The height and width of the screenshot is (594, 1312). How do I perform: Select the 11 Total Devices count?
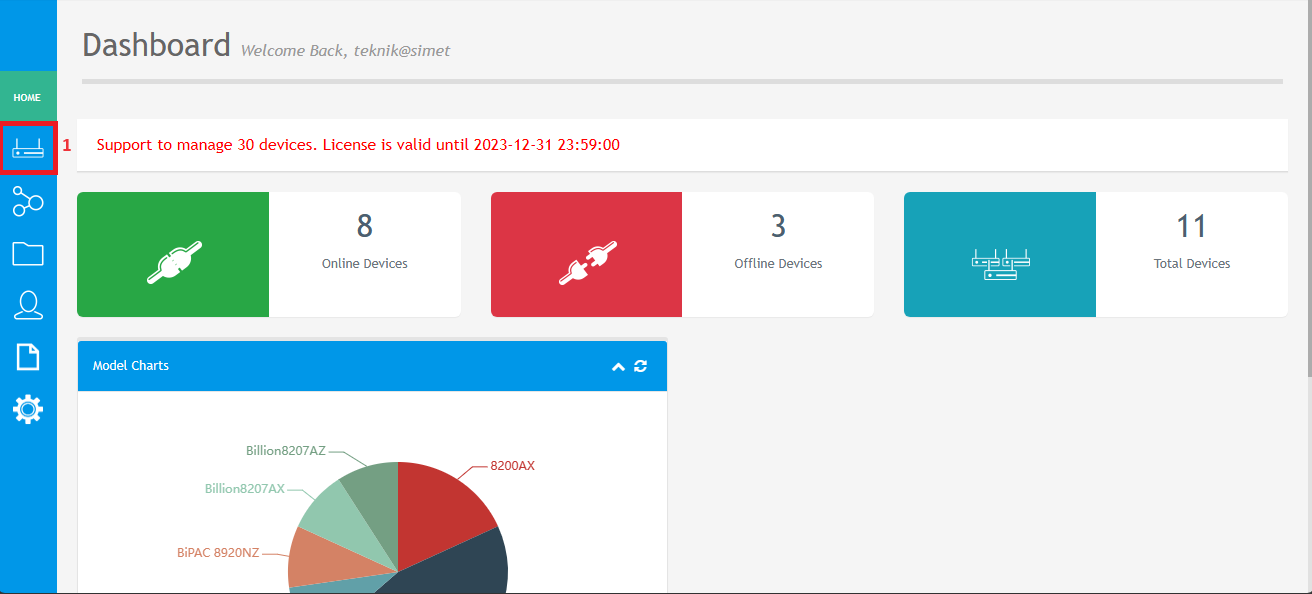[x=1191, y=227]
